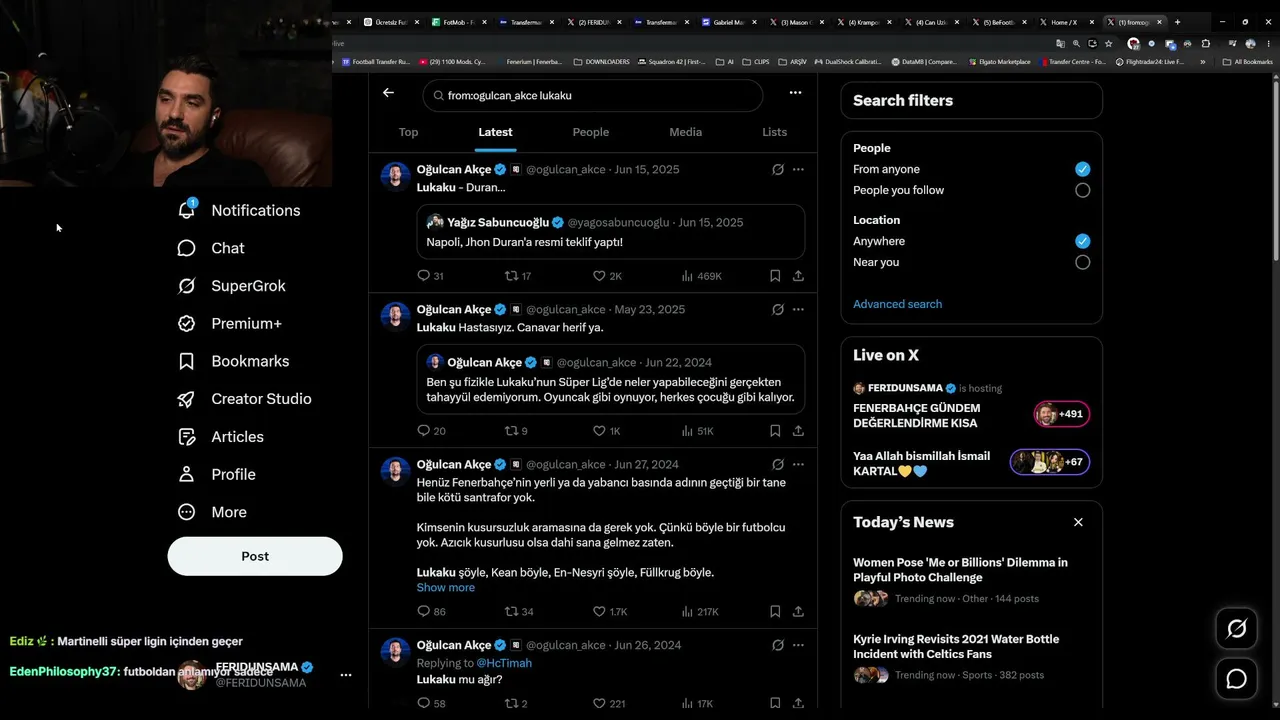This screenshot has width=1280, height=720.
Task: Open search options three-dot menu
Action: [x=795, y=93]
